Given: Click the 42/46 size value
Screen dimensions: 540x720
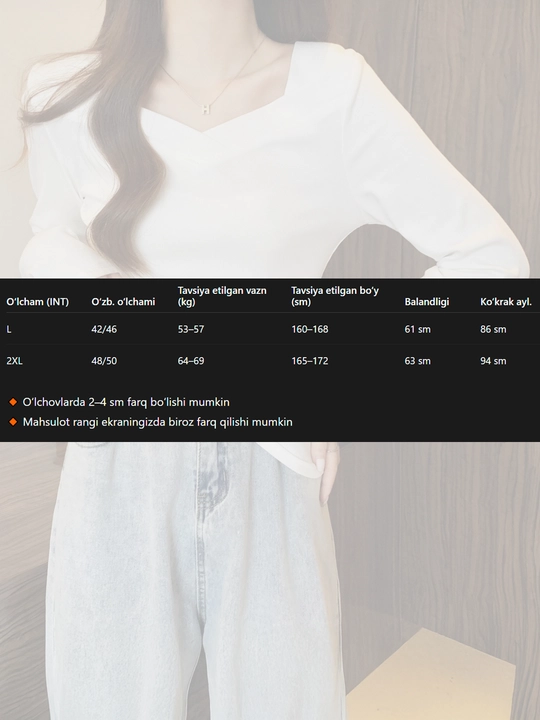Looking at the screenshot, I should tap(104, 329).
